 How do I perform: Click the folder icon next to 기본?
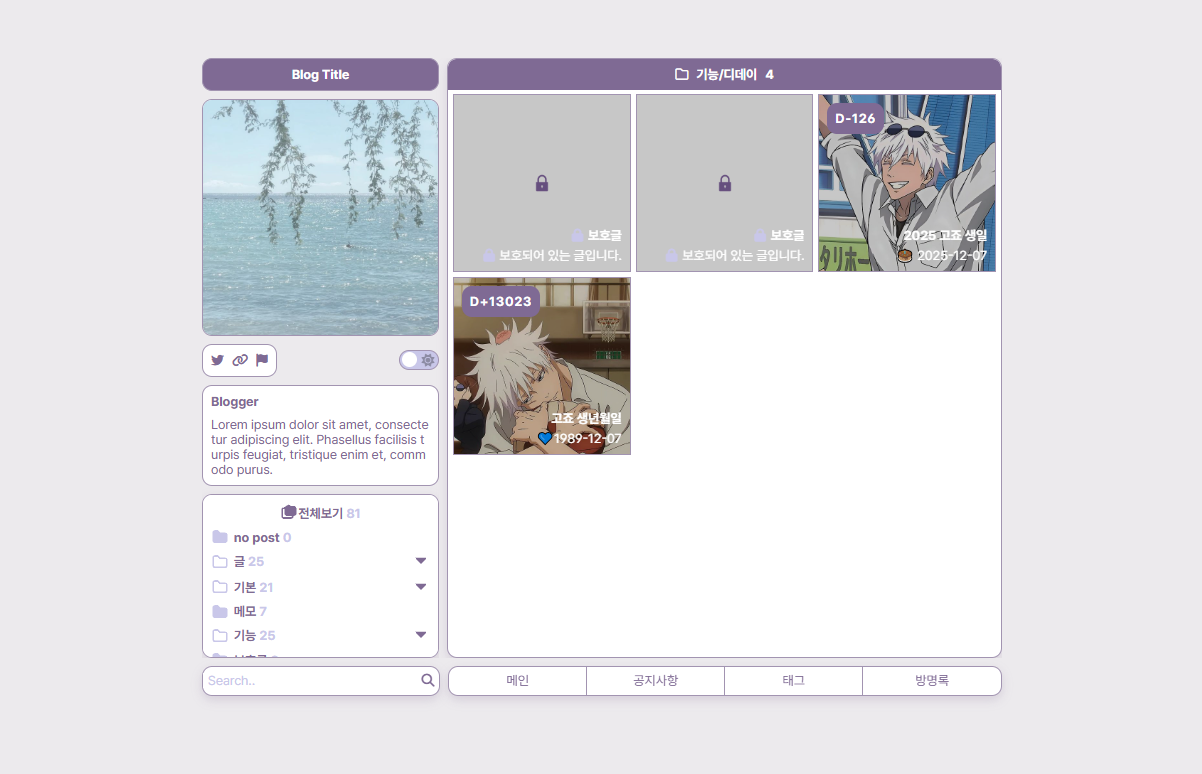[x=220, y=587]
